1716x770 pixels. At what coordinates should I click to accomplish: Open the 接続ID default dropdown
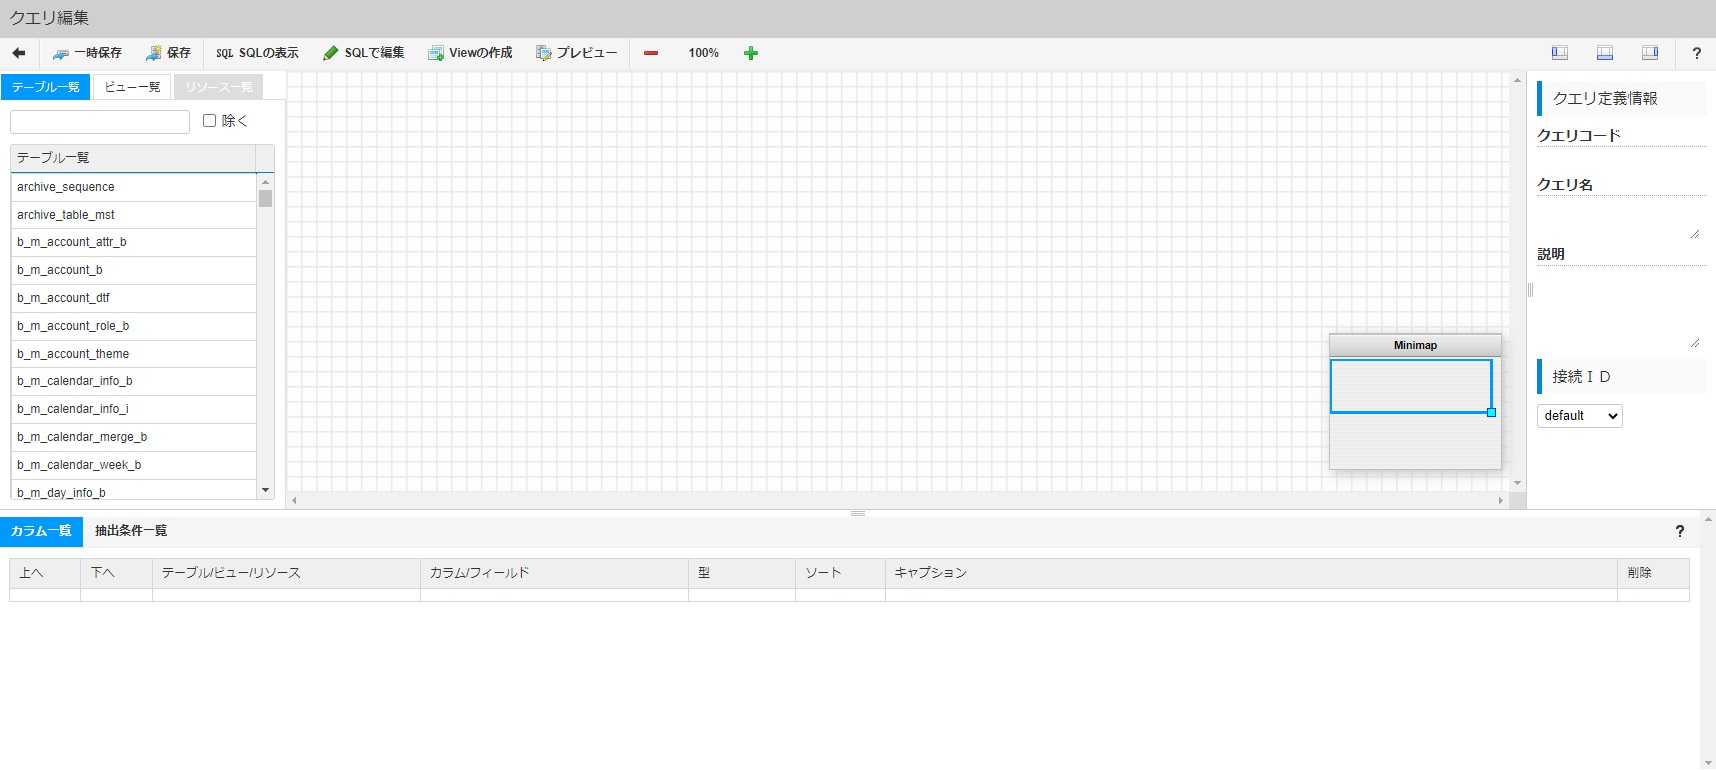1579,416
